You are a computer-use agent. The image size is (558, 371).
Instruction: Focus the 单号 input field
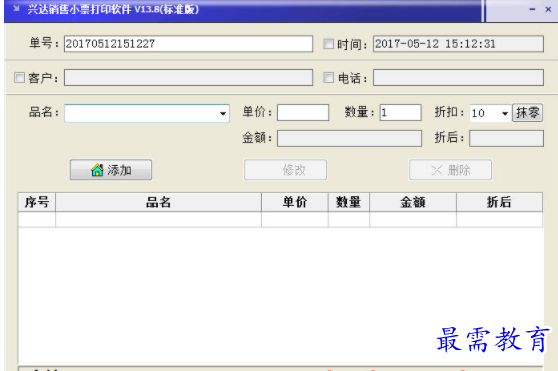(188, 44)
